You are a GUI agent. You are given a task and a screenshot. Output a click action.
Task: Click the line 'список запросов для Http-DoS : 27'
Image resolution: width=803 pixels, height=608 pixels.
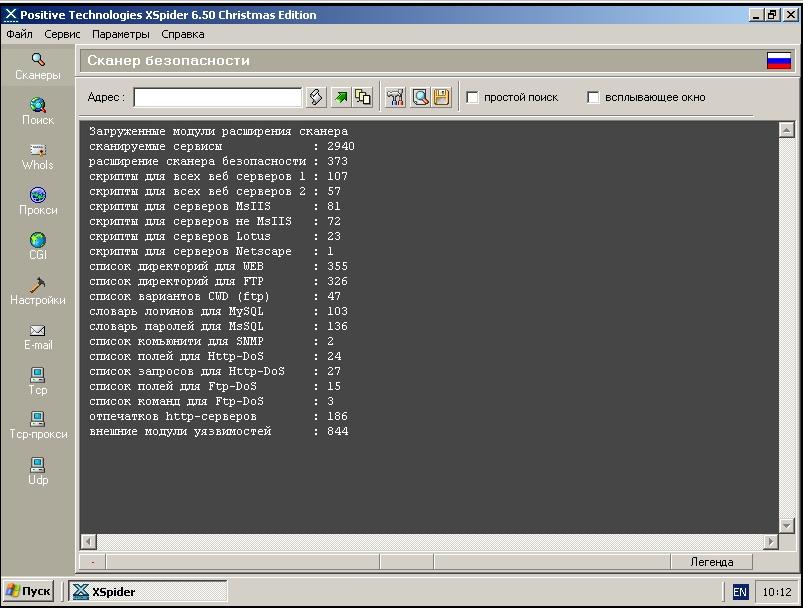click(x=215, y=371)
